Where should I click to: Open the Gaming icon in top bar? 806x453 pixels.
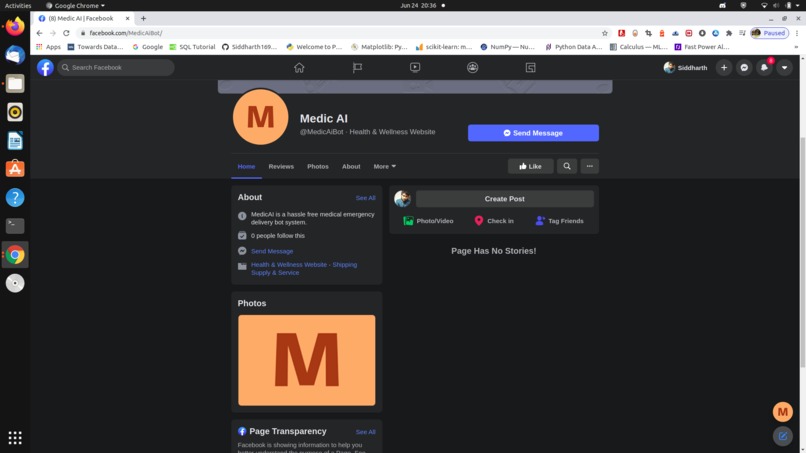point(530,67)
